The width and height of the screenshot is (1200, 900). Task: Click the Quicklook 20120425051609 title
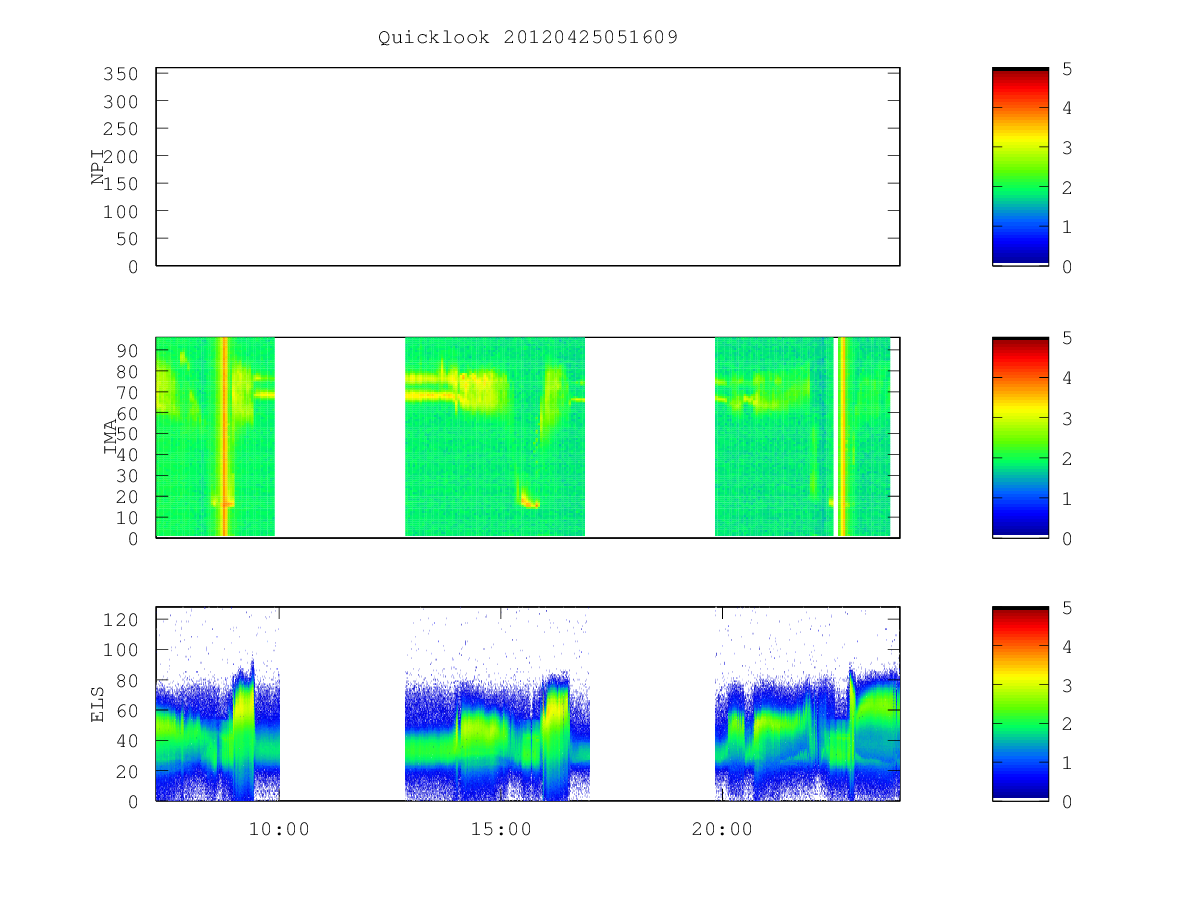528,38
